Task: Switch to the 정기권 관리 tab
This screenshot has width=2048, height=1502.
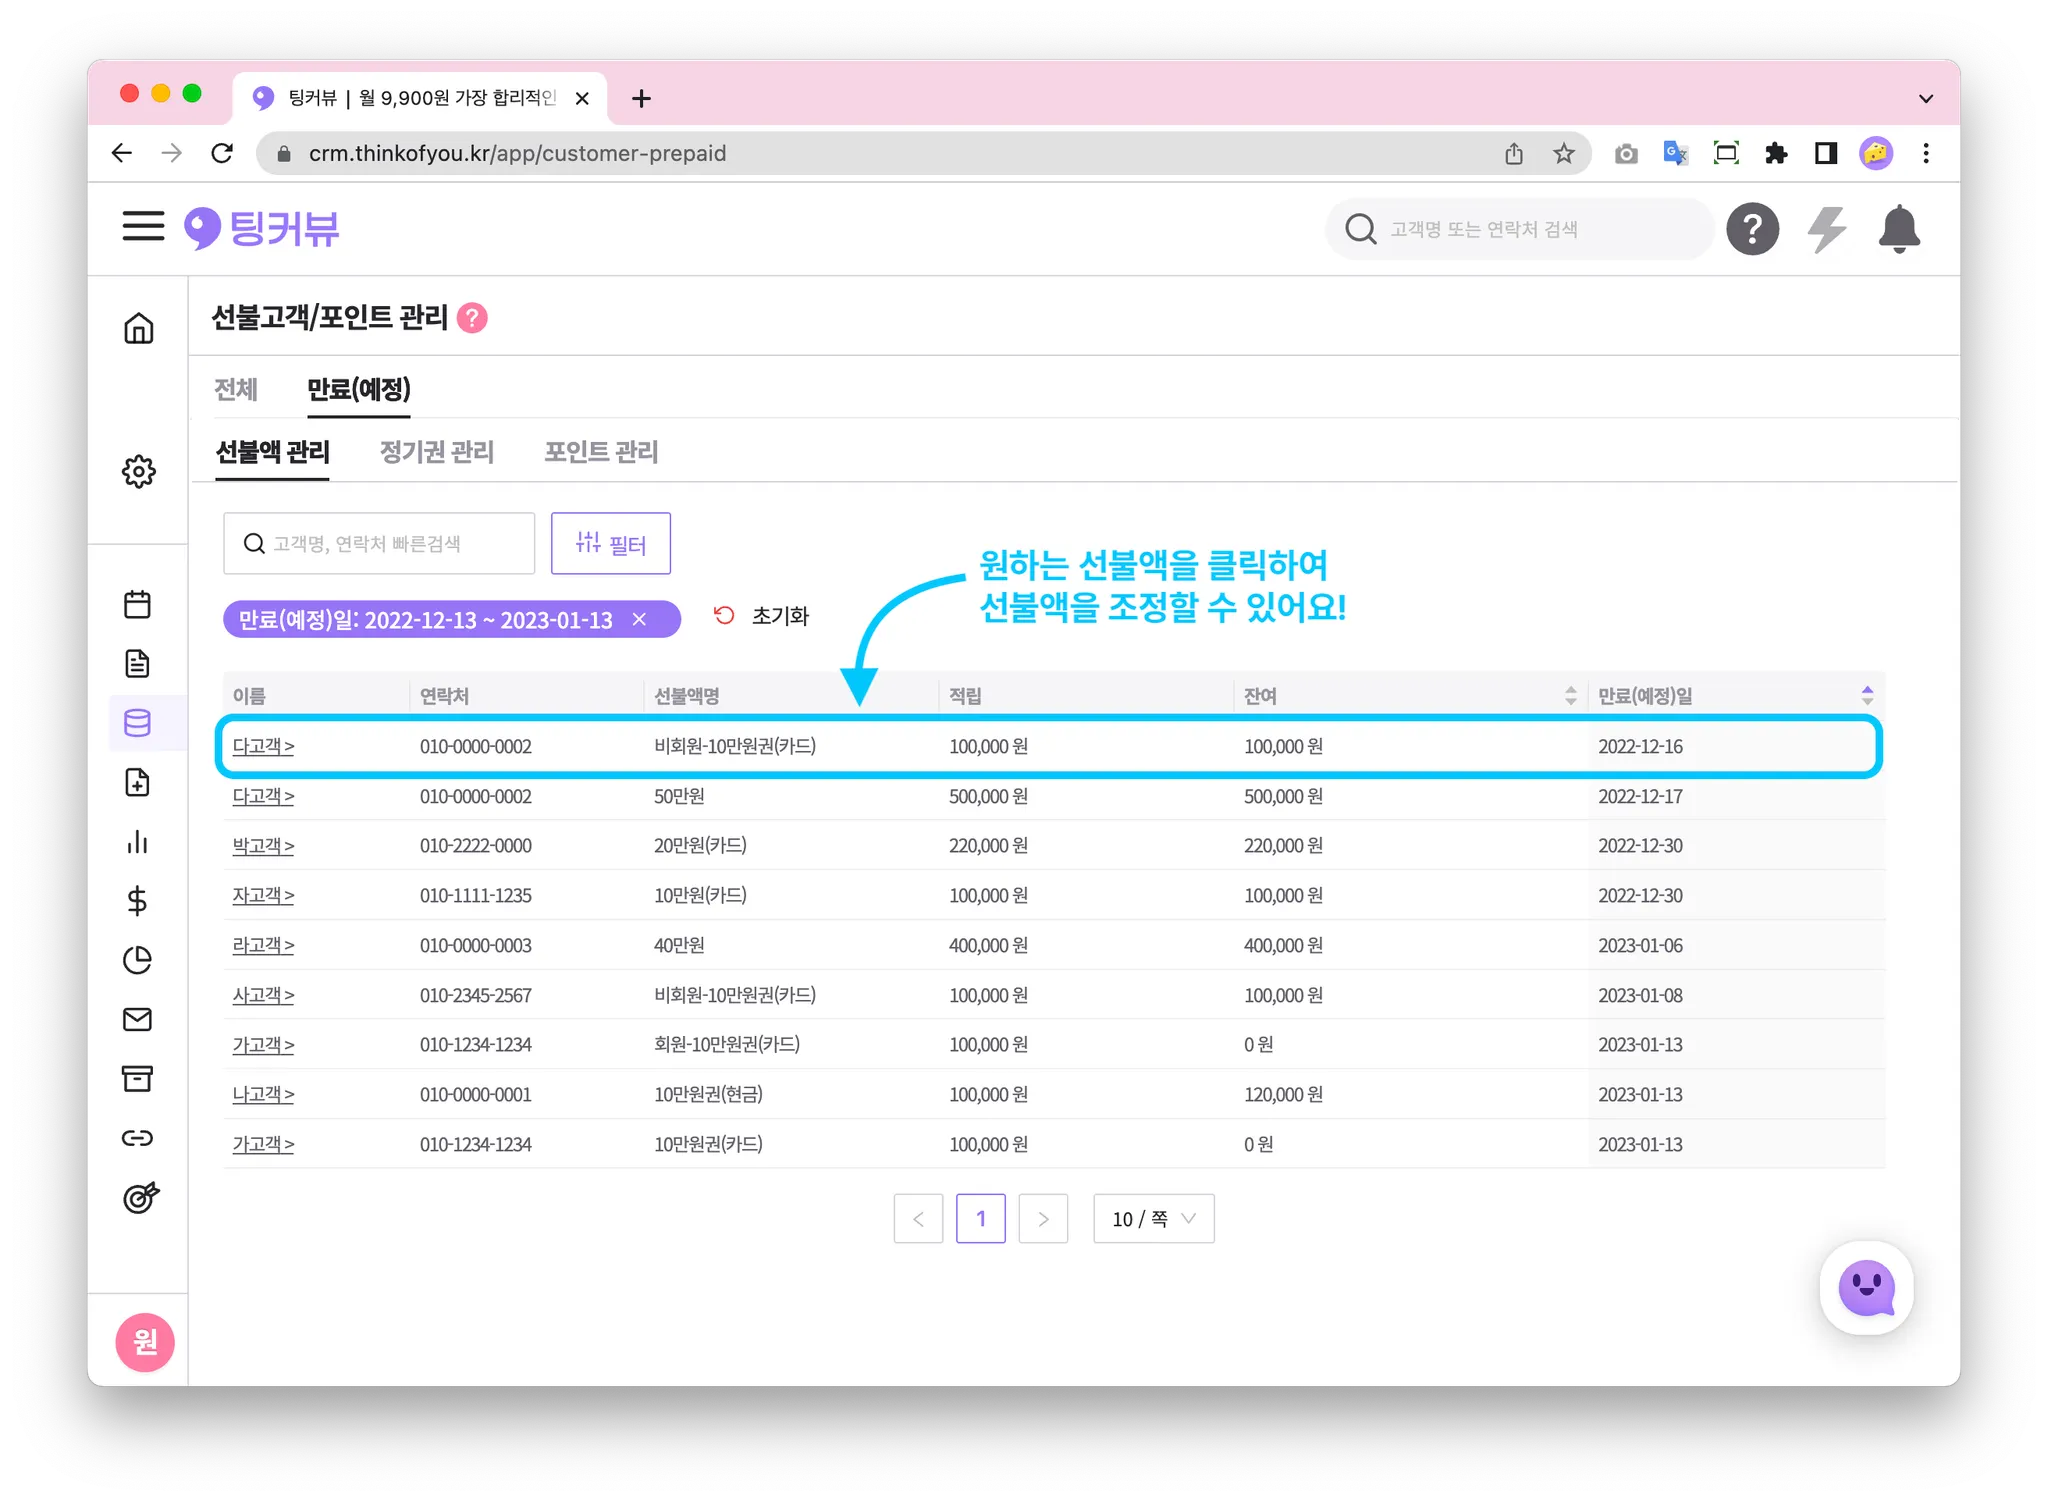Action: click(x=437, y=452)
